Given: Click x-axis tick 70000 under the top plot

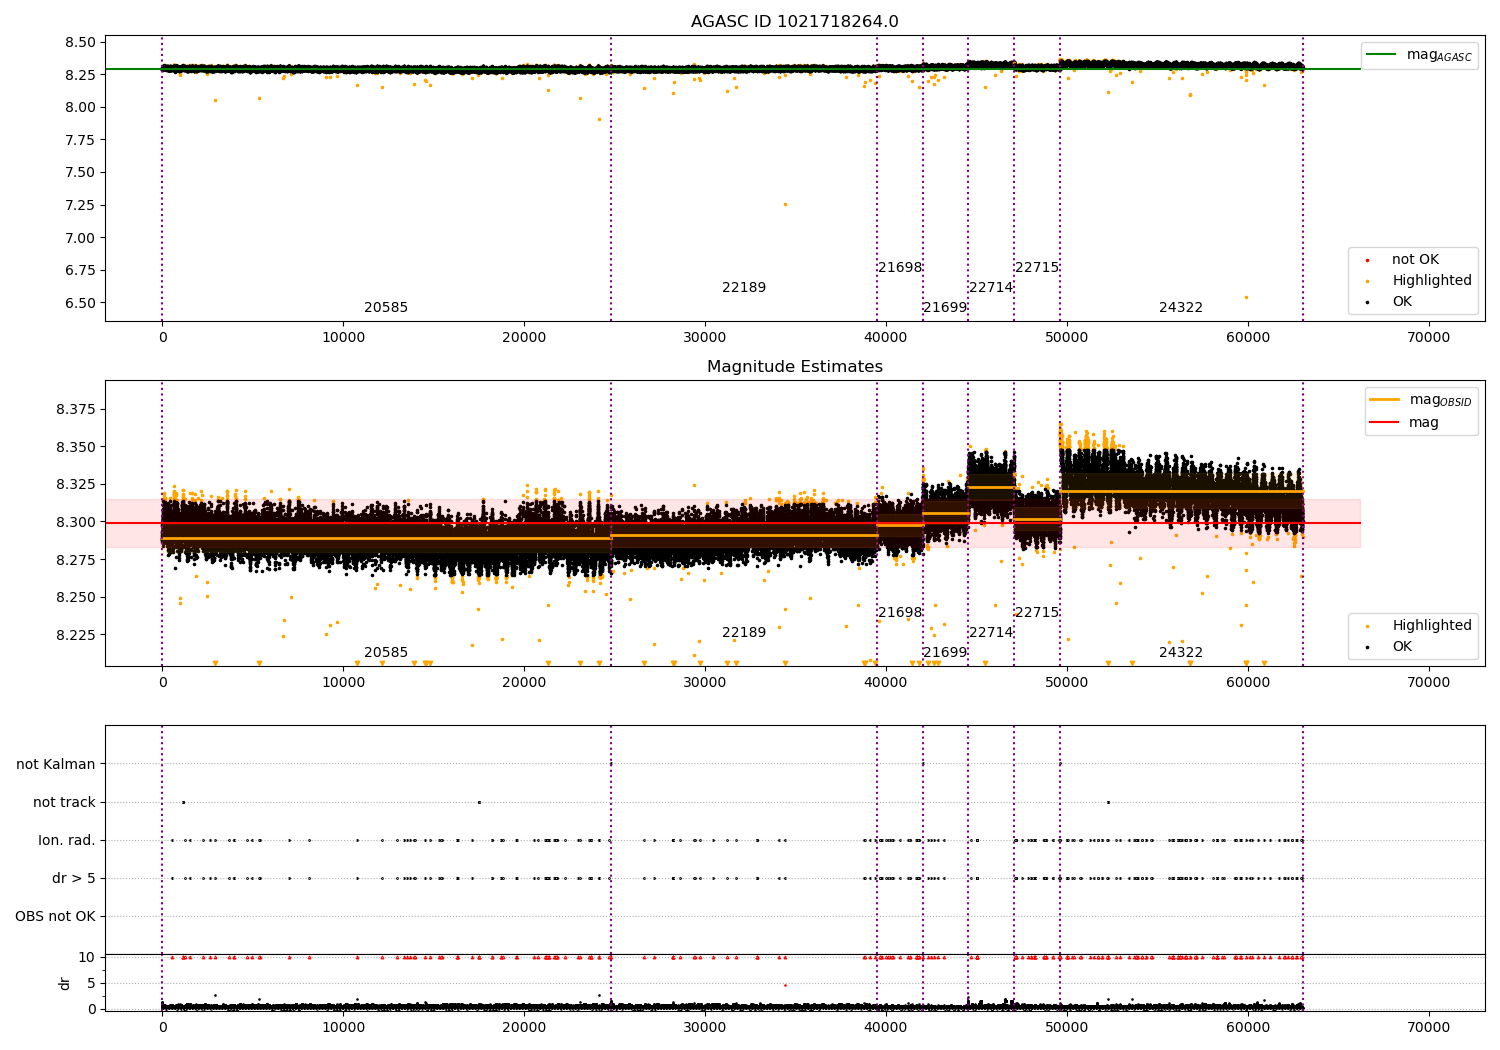Looking at the screenshot, I should point(1428,338).
